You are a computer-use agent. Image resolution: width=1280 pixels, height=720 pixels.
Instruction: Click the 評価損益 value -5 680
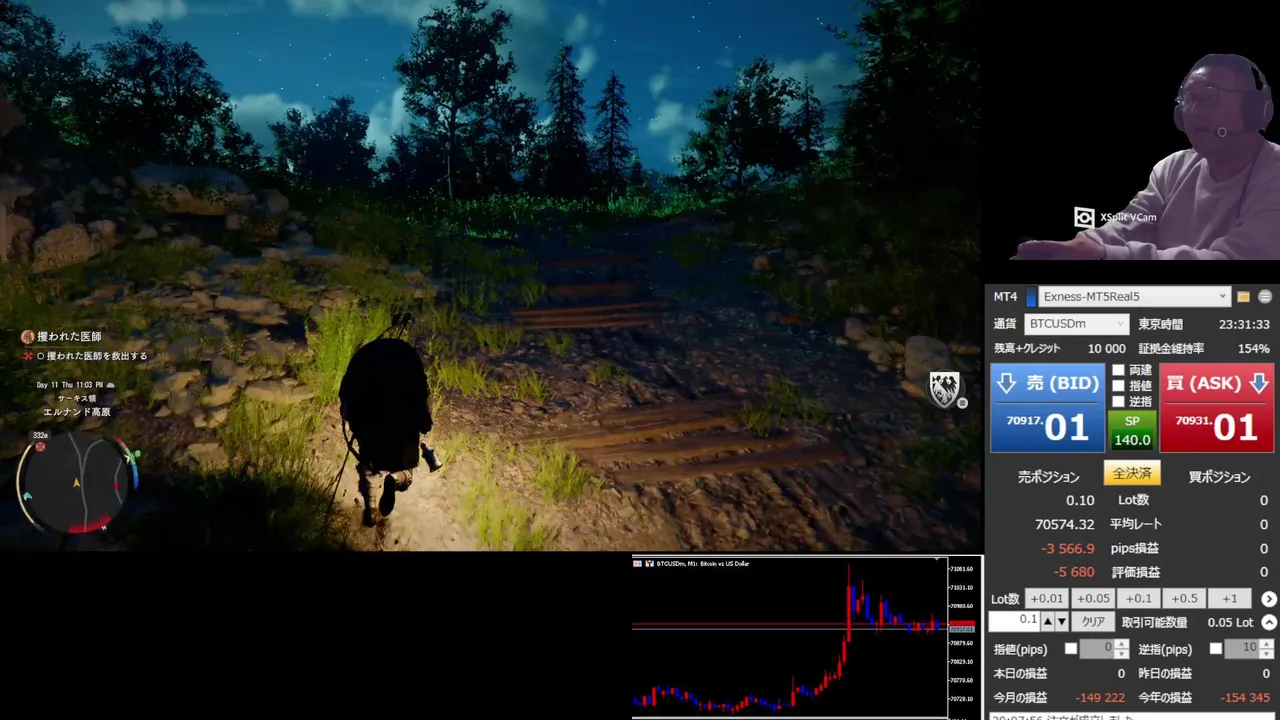pyautogui.click(x=1074, y=572)
